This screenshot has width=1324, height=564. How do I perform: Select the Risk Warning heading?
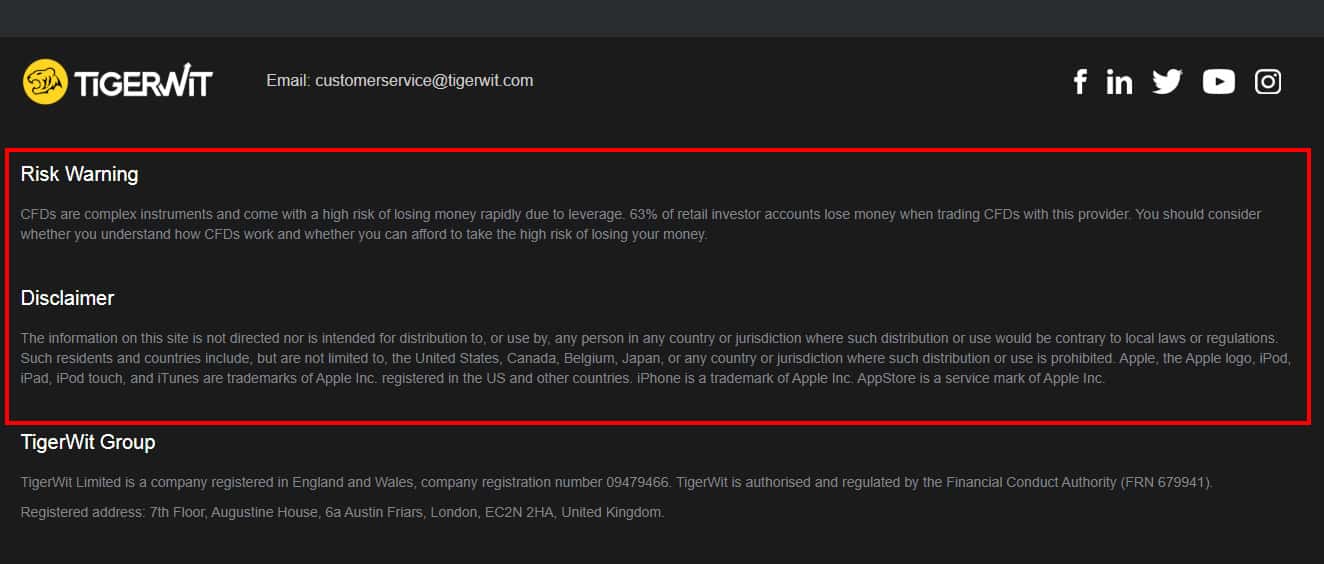click(79, 174)
